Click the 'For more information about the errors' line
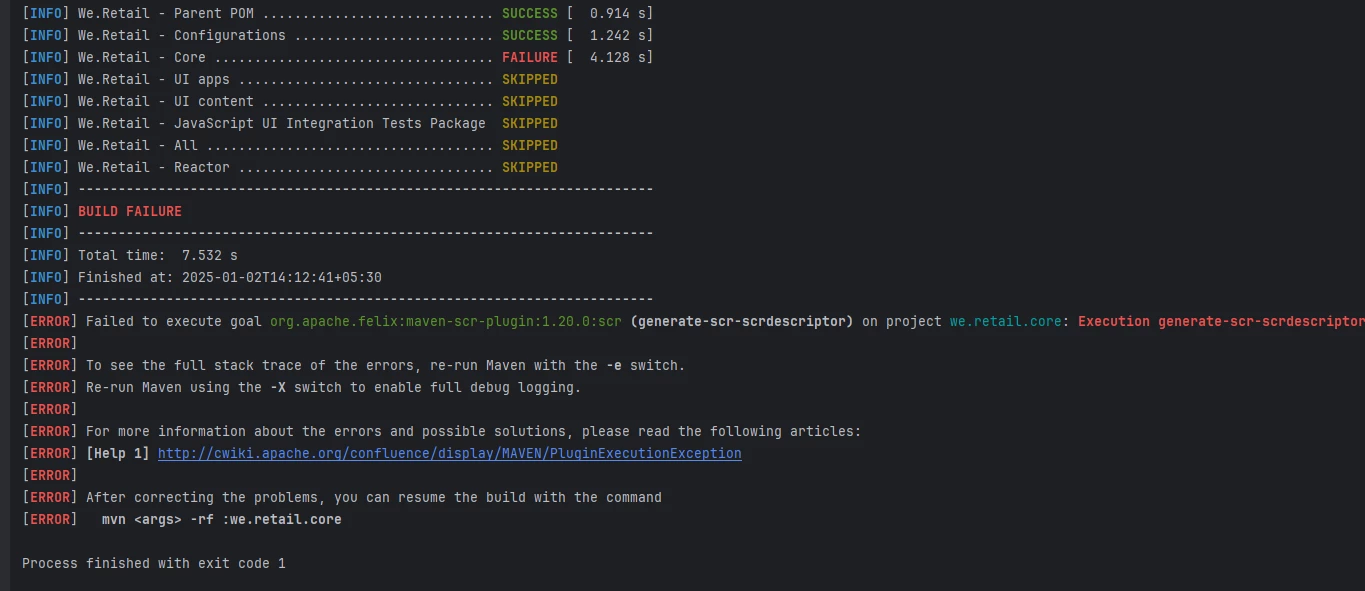The width and height of the screenshot is (1365, 591). 442,431
